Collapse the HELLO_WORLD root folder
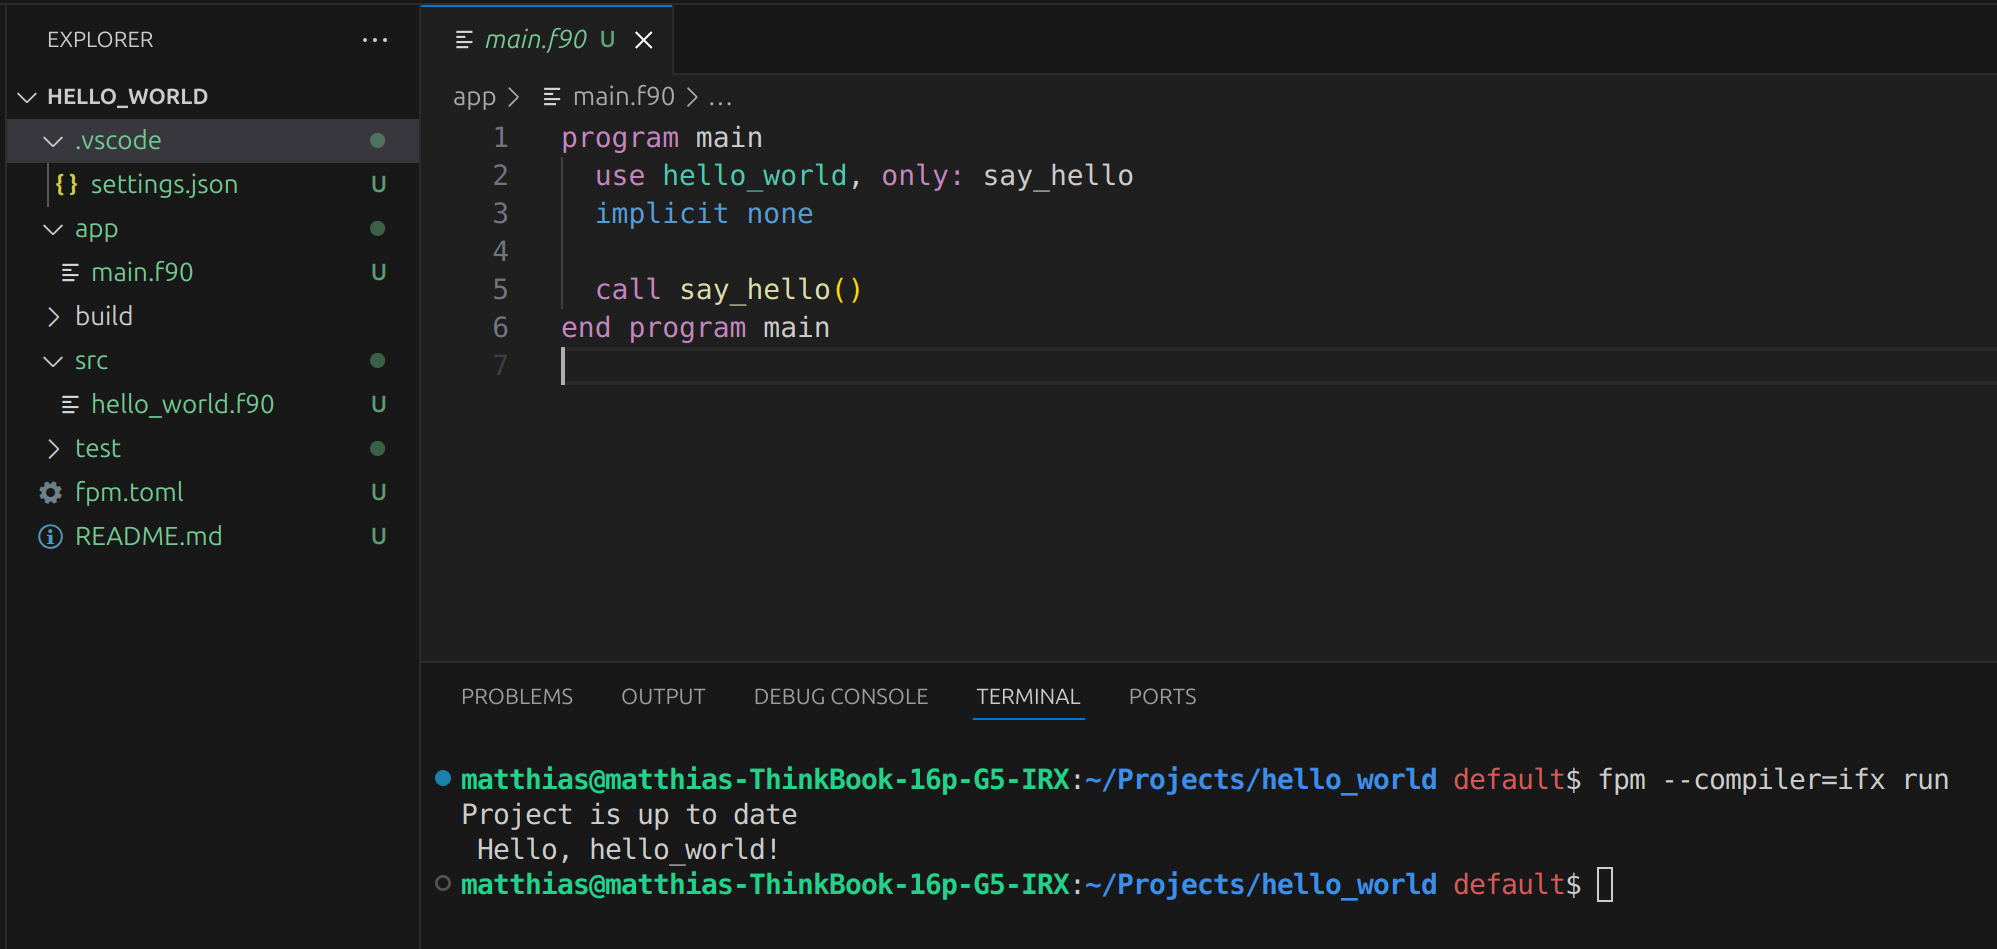1997x949 pixels. (x=28, y=97)
